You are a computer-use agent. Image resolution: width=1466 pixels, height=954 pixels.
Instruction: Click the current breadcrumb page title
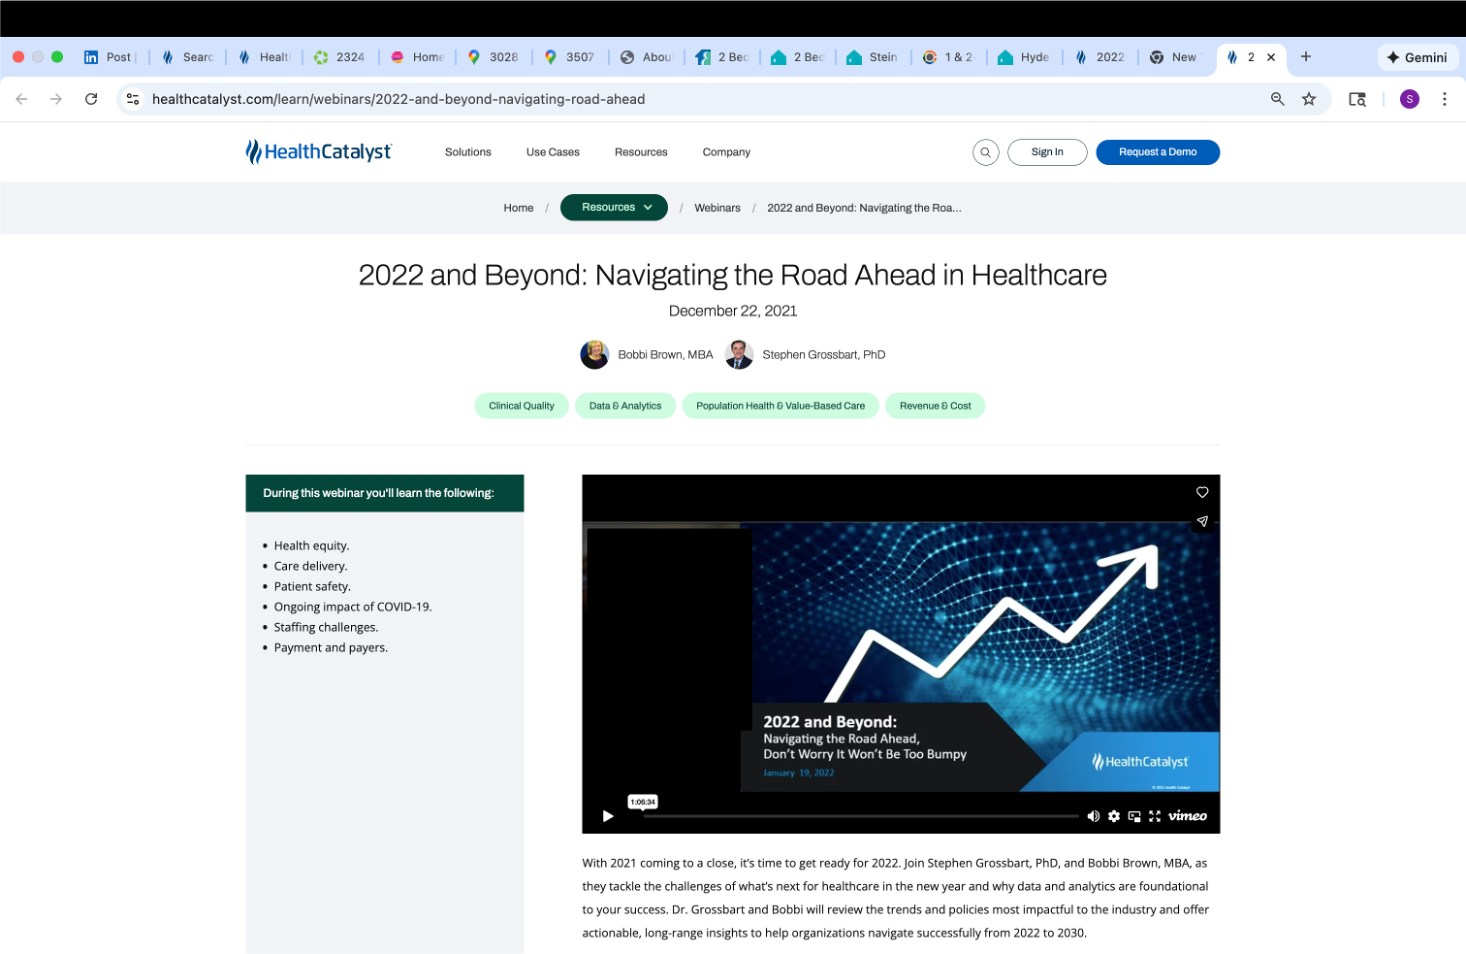864,208
